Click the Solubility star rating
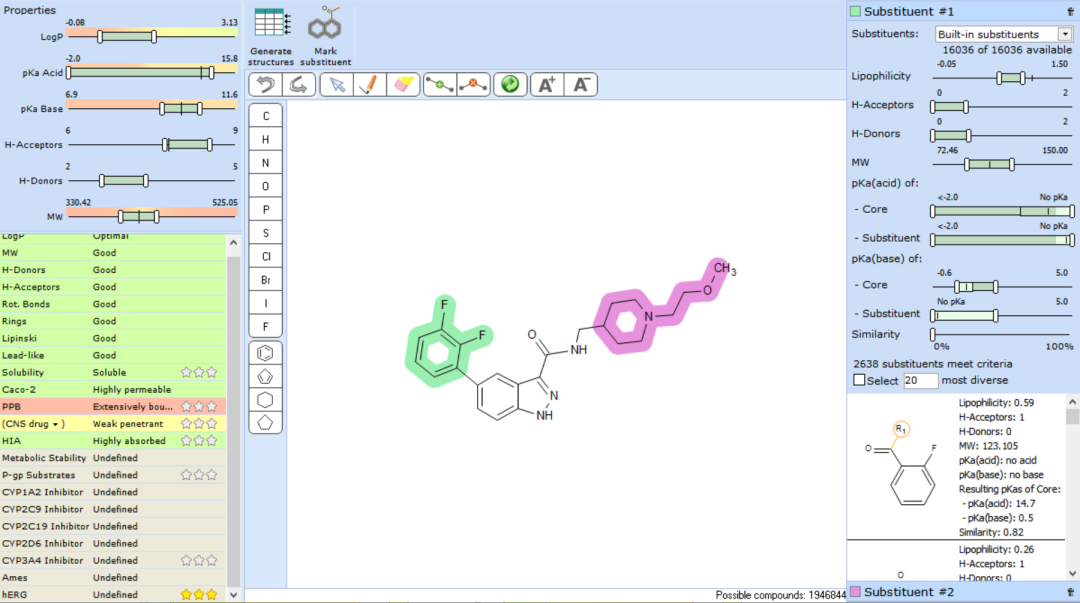This screenshot has height=603, width=1080. [x=199, y=372]
